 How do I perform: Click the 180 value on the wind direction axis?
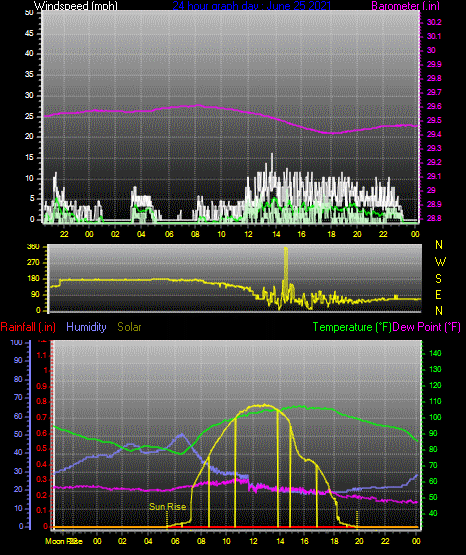click(x=33, y=279)
